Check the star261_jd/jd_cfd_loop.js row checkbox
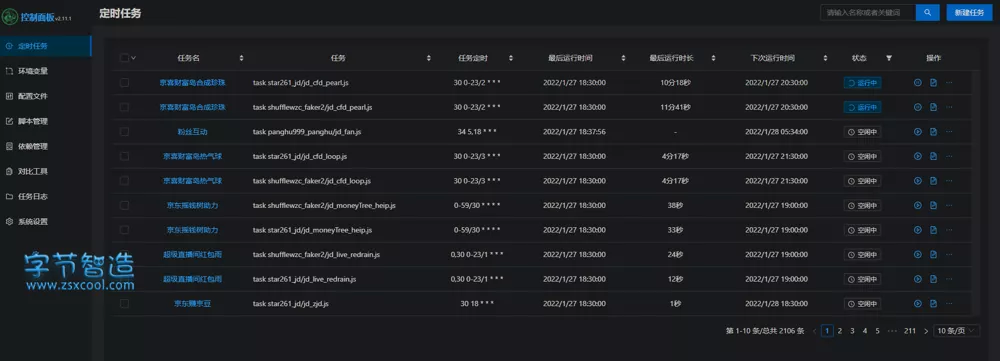Screen dimensions: 1000x361 pyautogui.click(x=124, y=156)
